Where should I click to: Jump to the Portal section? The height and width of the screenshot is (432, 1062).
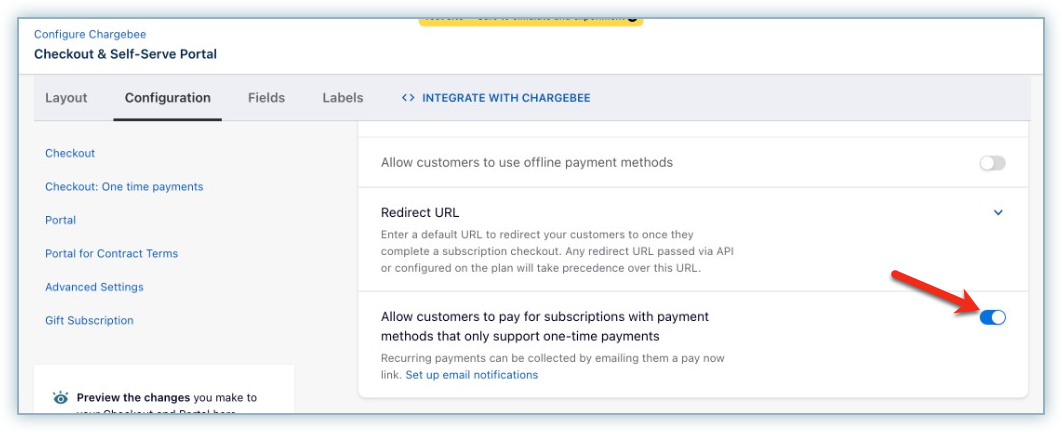click(x=60, y=220)
